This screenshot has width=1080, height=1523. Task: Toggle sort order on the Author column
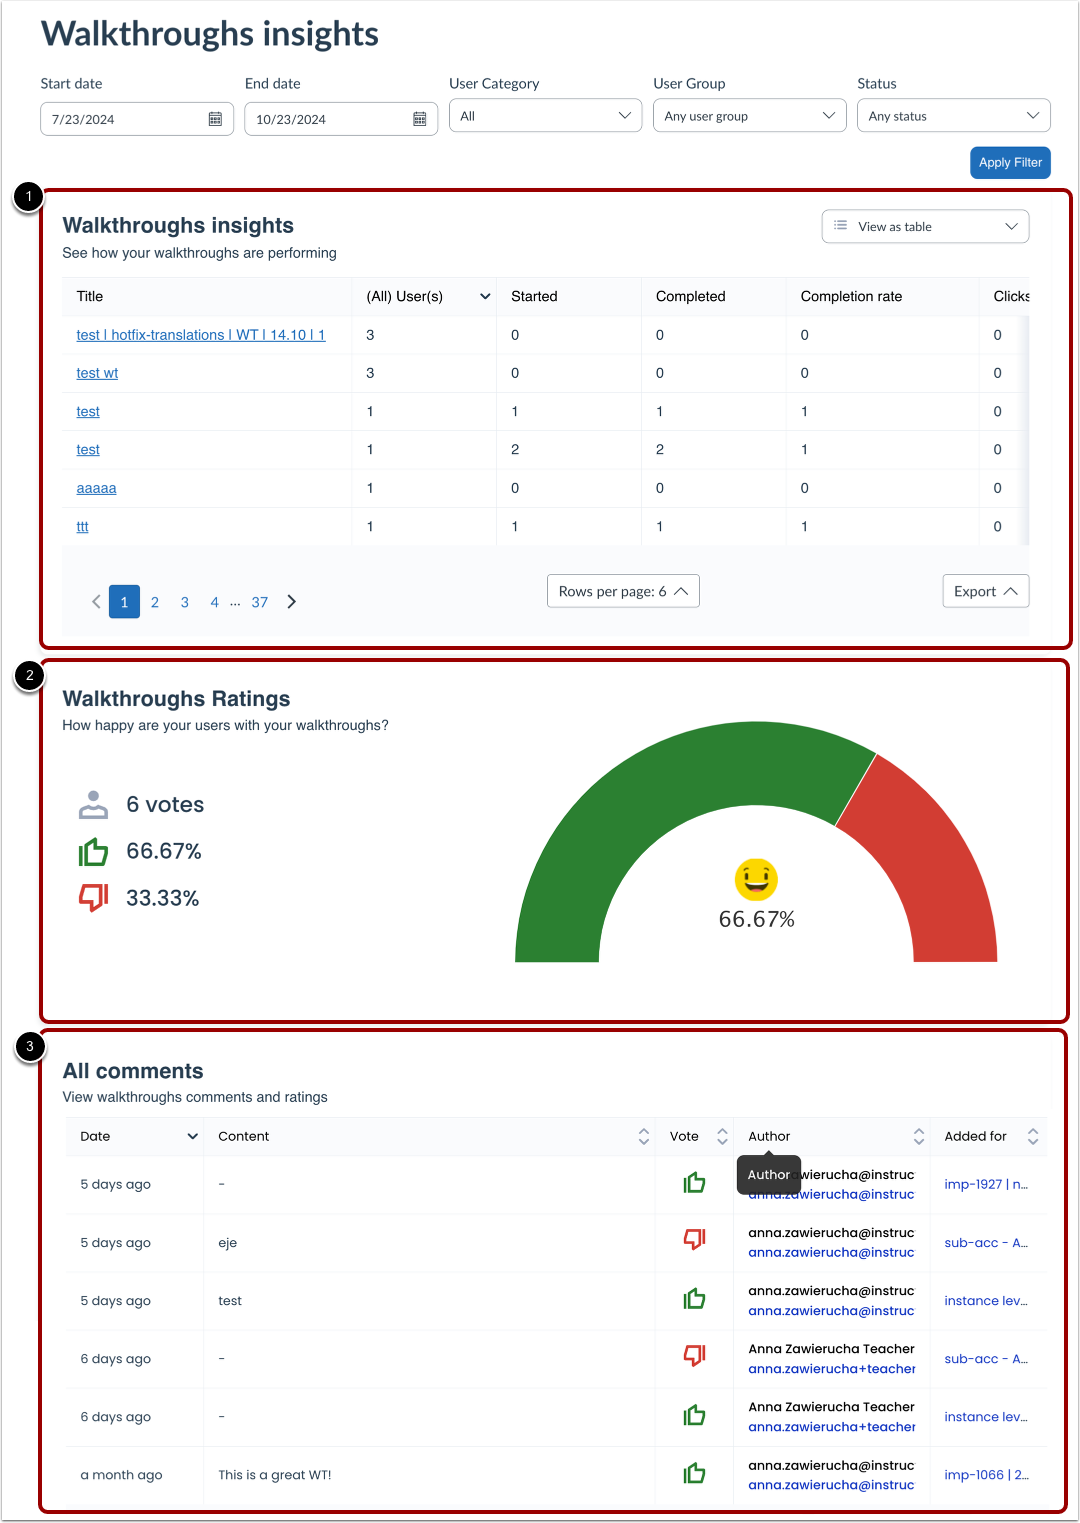[x=919, y=1136]
